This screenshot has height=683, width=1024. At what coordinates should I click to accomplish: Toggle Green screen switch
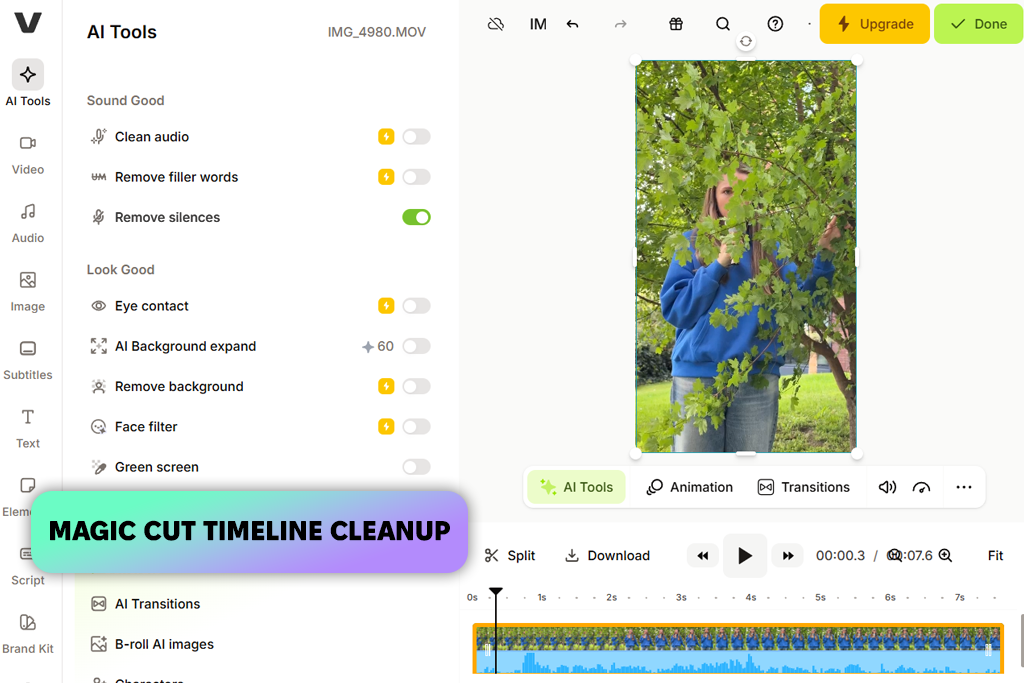(416, 467)
